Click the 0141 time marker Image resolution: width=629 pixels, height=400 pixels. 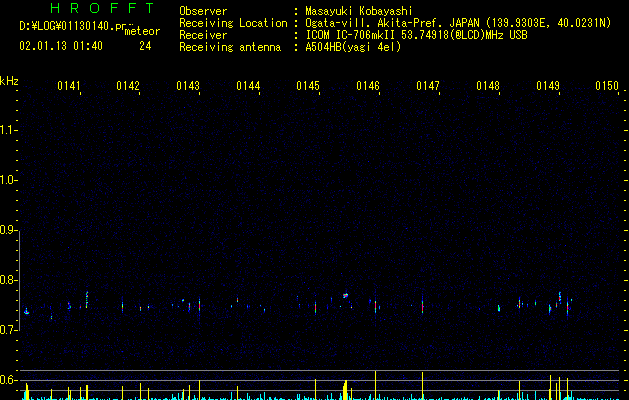[x=69, y=86]
